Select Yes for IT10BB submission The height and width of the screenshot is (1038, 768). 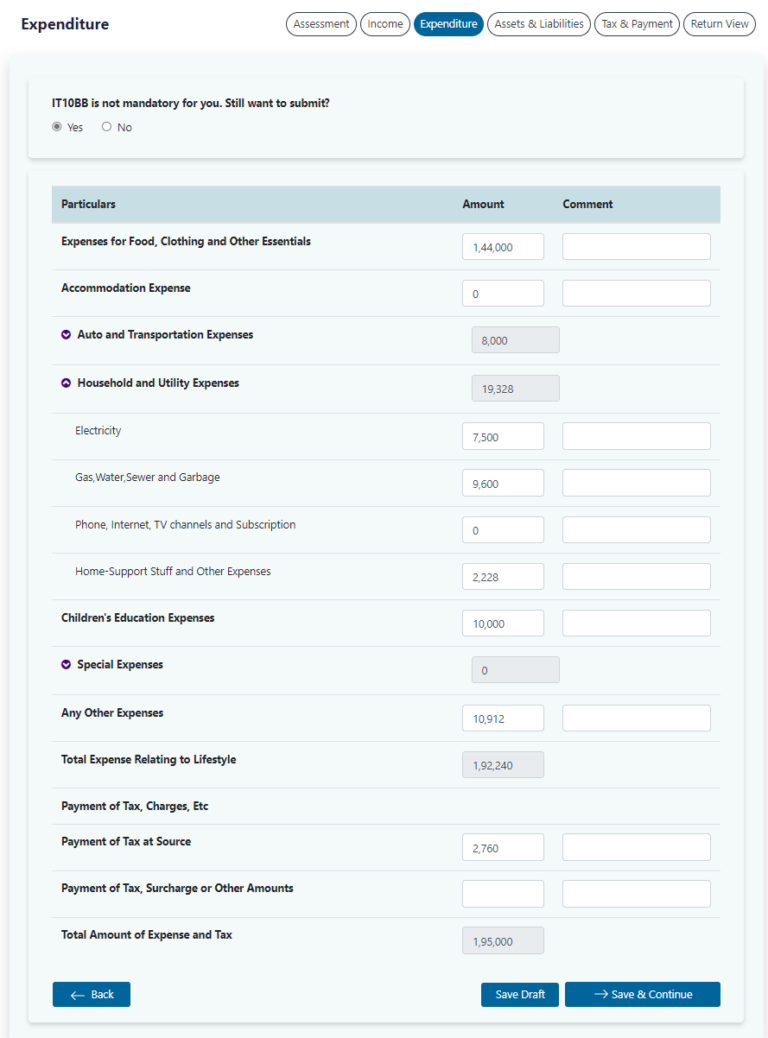57,127
